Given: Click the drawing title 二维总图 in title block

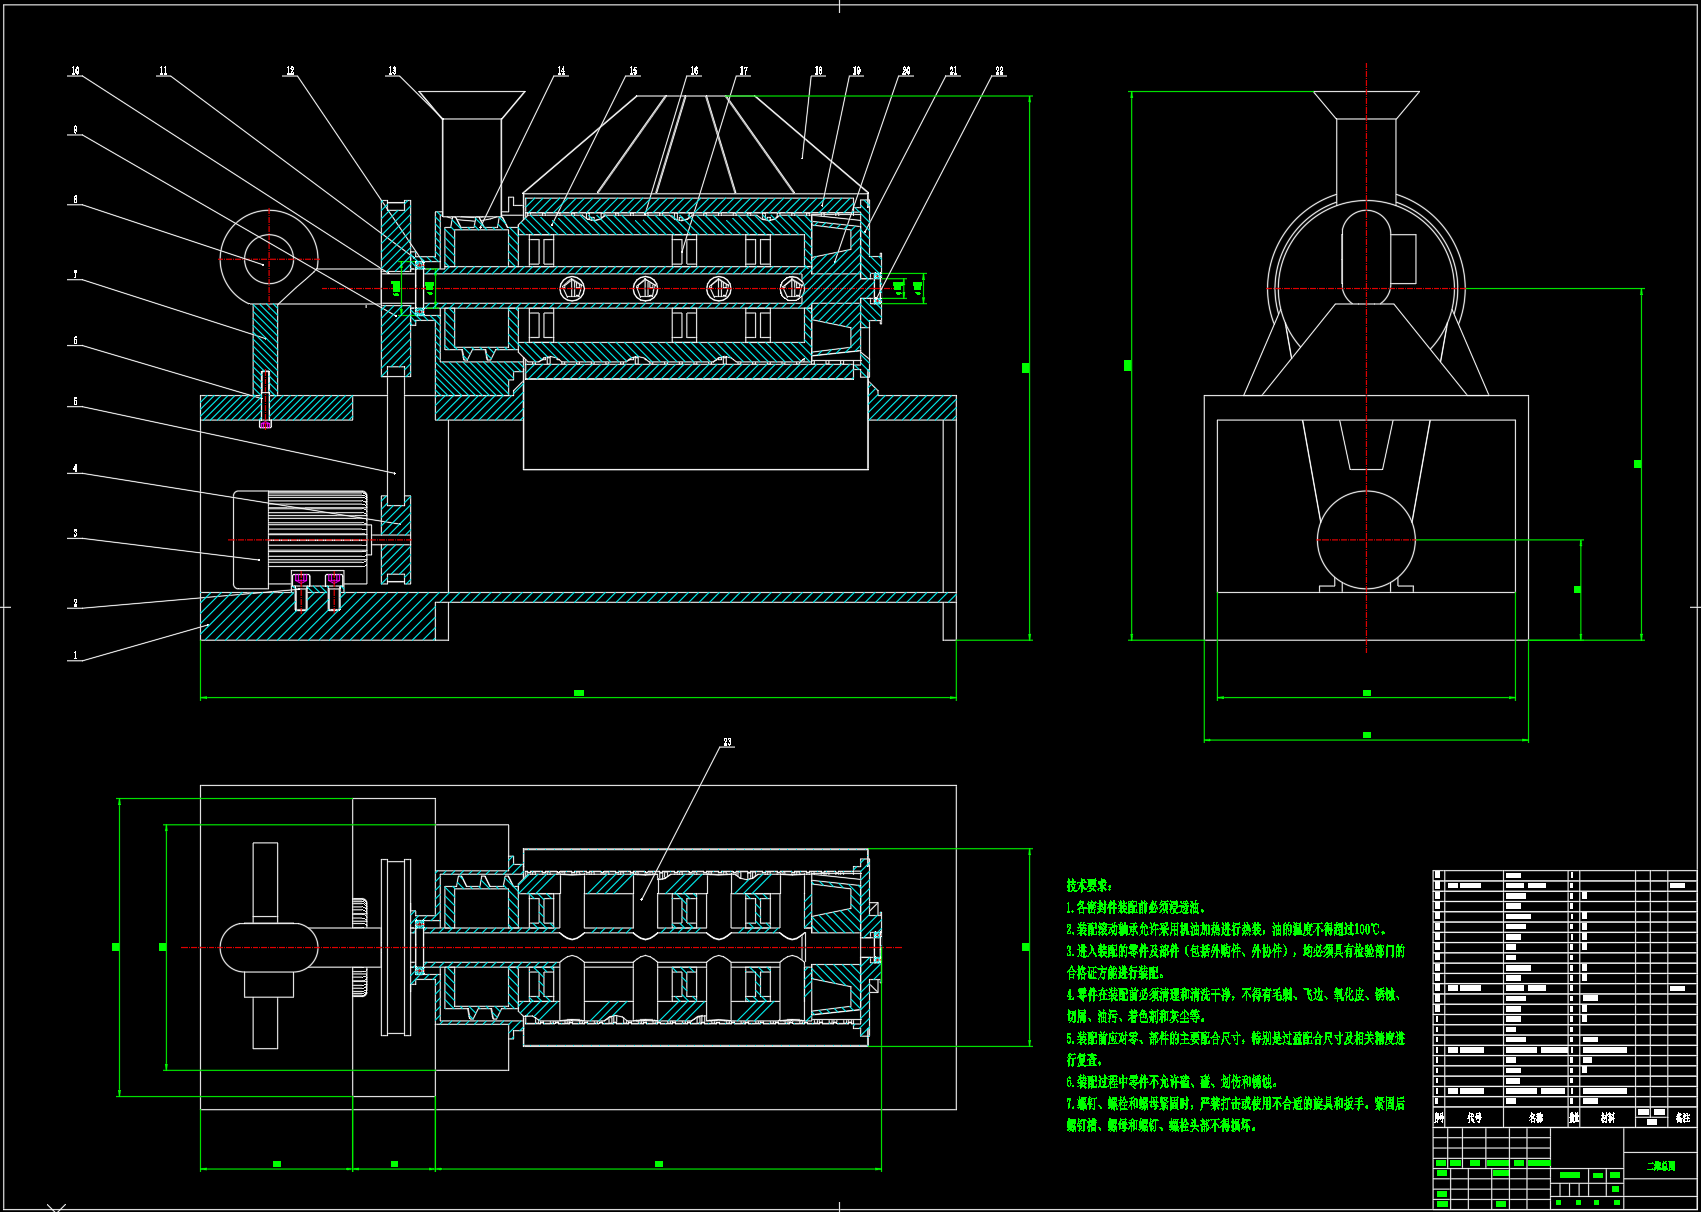Looking at the screenshot, I should [1662, 1164].
